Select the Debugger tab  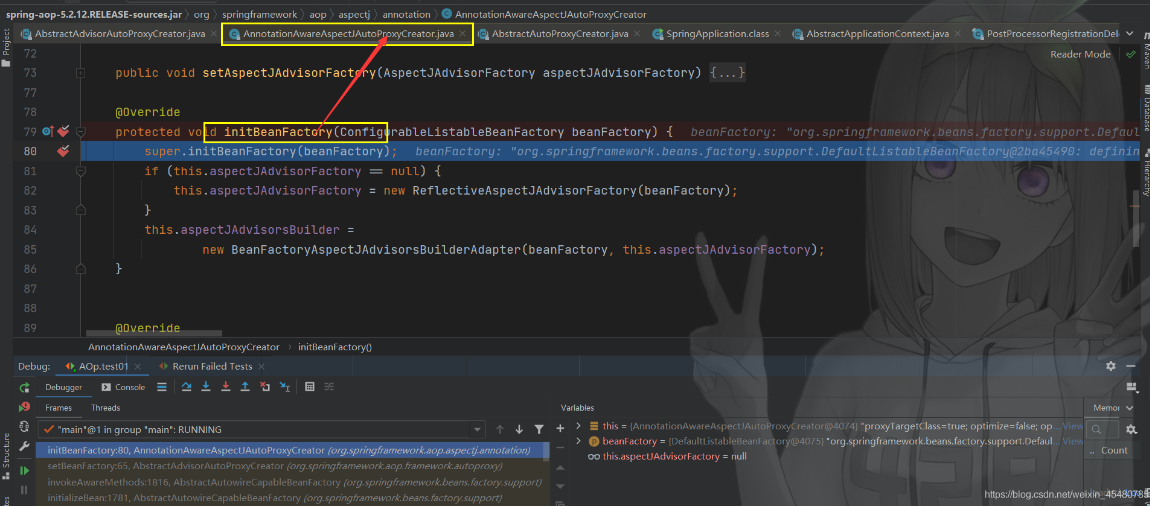(x=64, y=387)
